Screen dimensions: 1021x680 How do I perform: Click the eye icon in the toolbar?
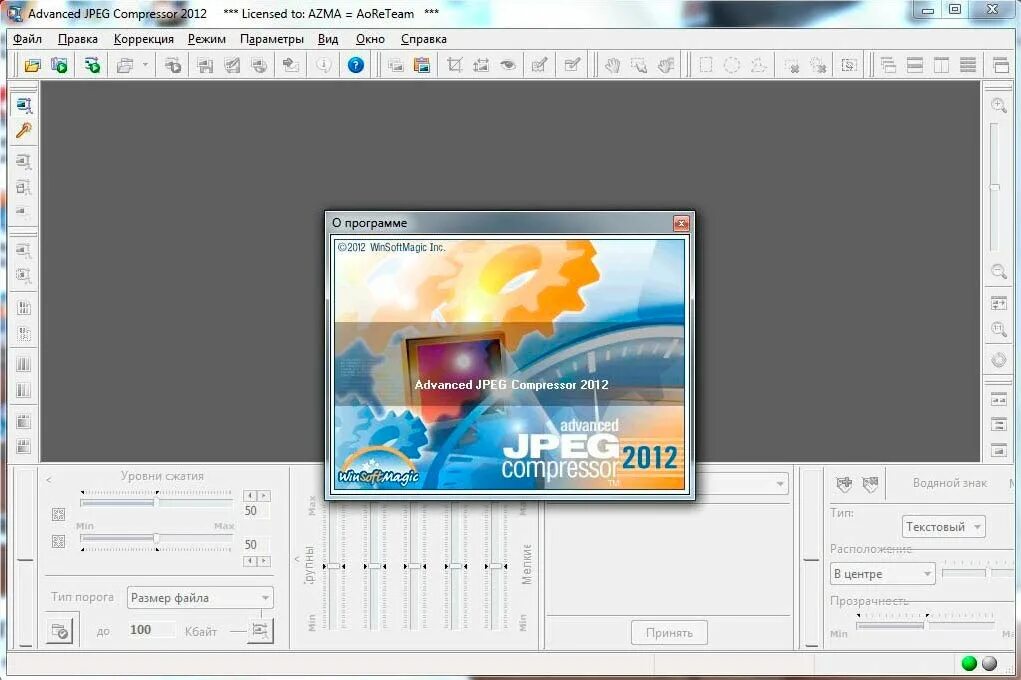coord(508,65)
